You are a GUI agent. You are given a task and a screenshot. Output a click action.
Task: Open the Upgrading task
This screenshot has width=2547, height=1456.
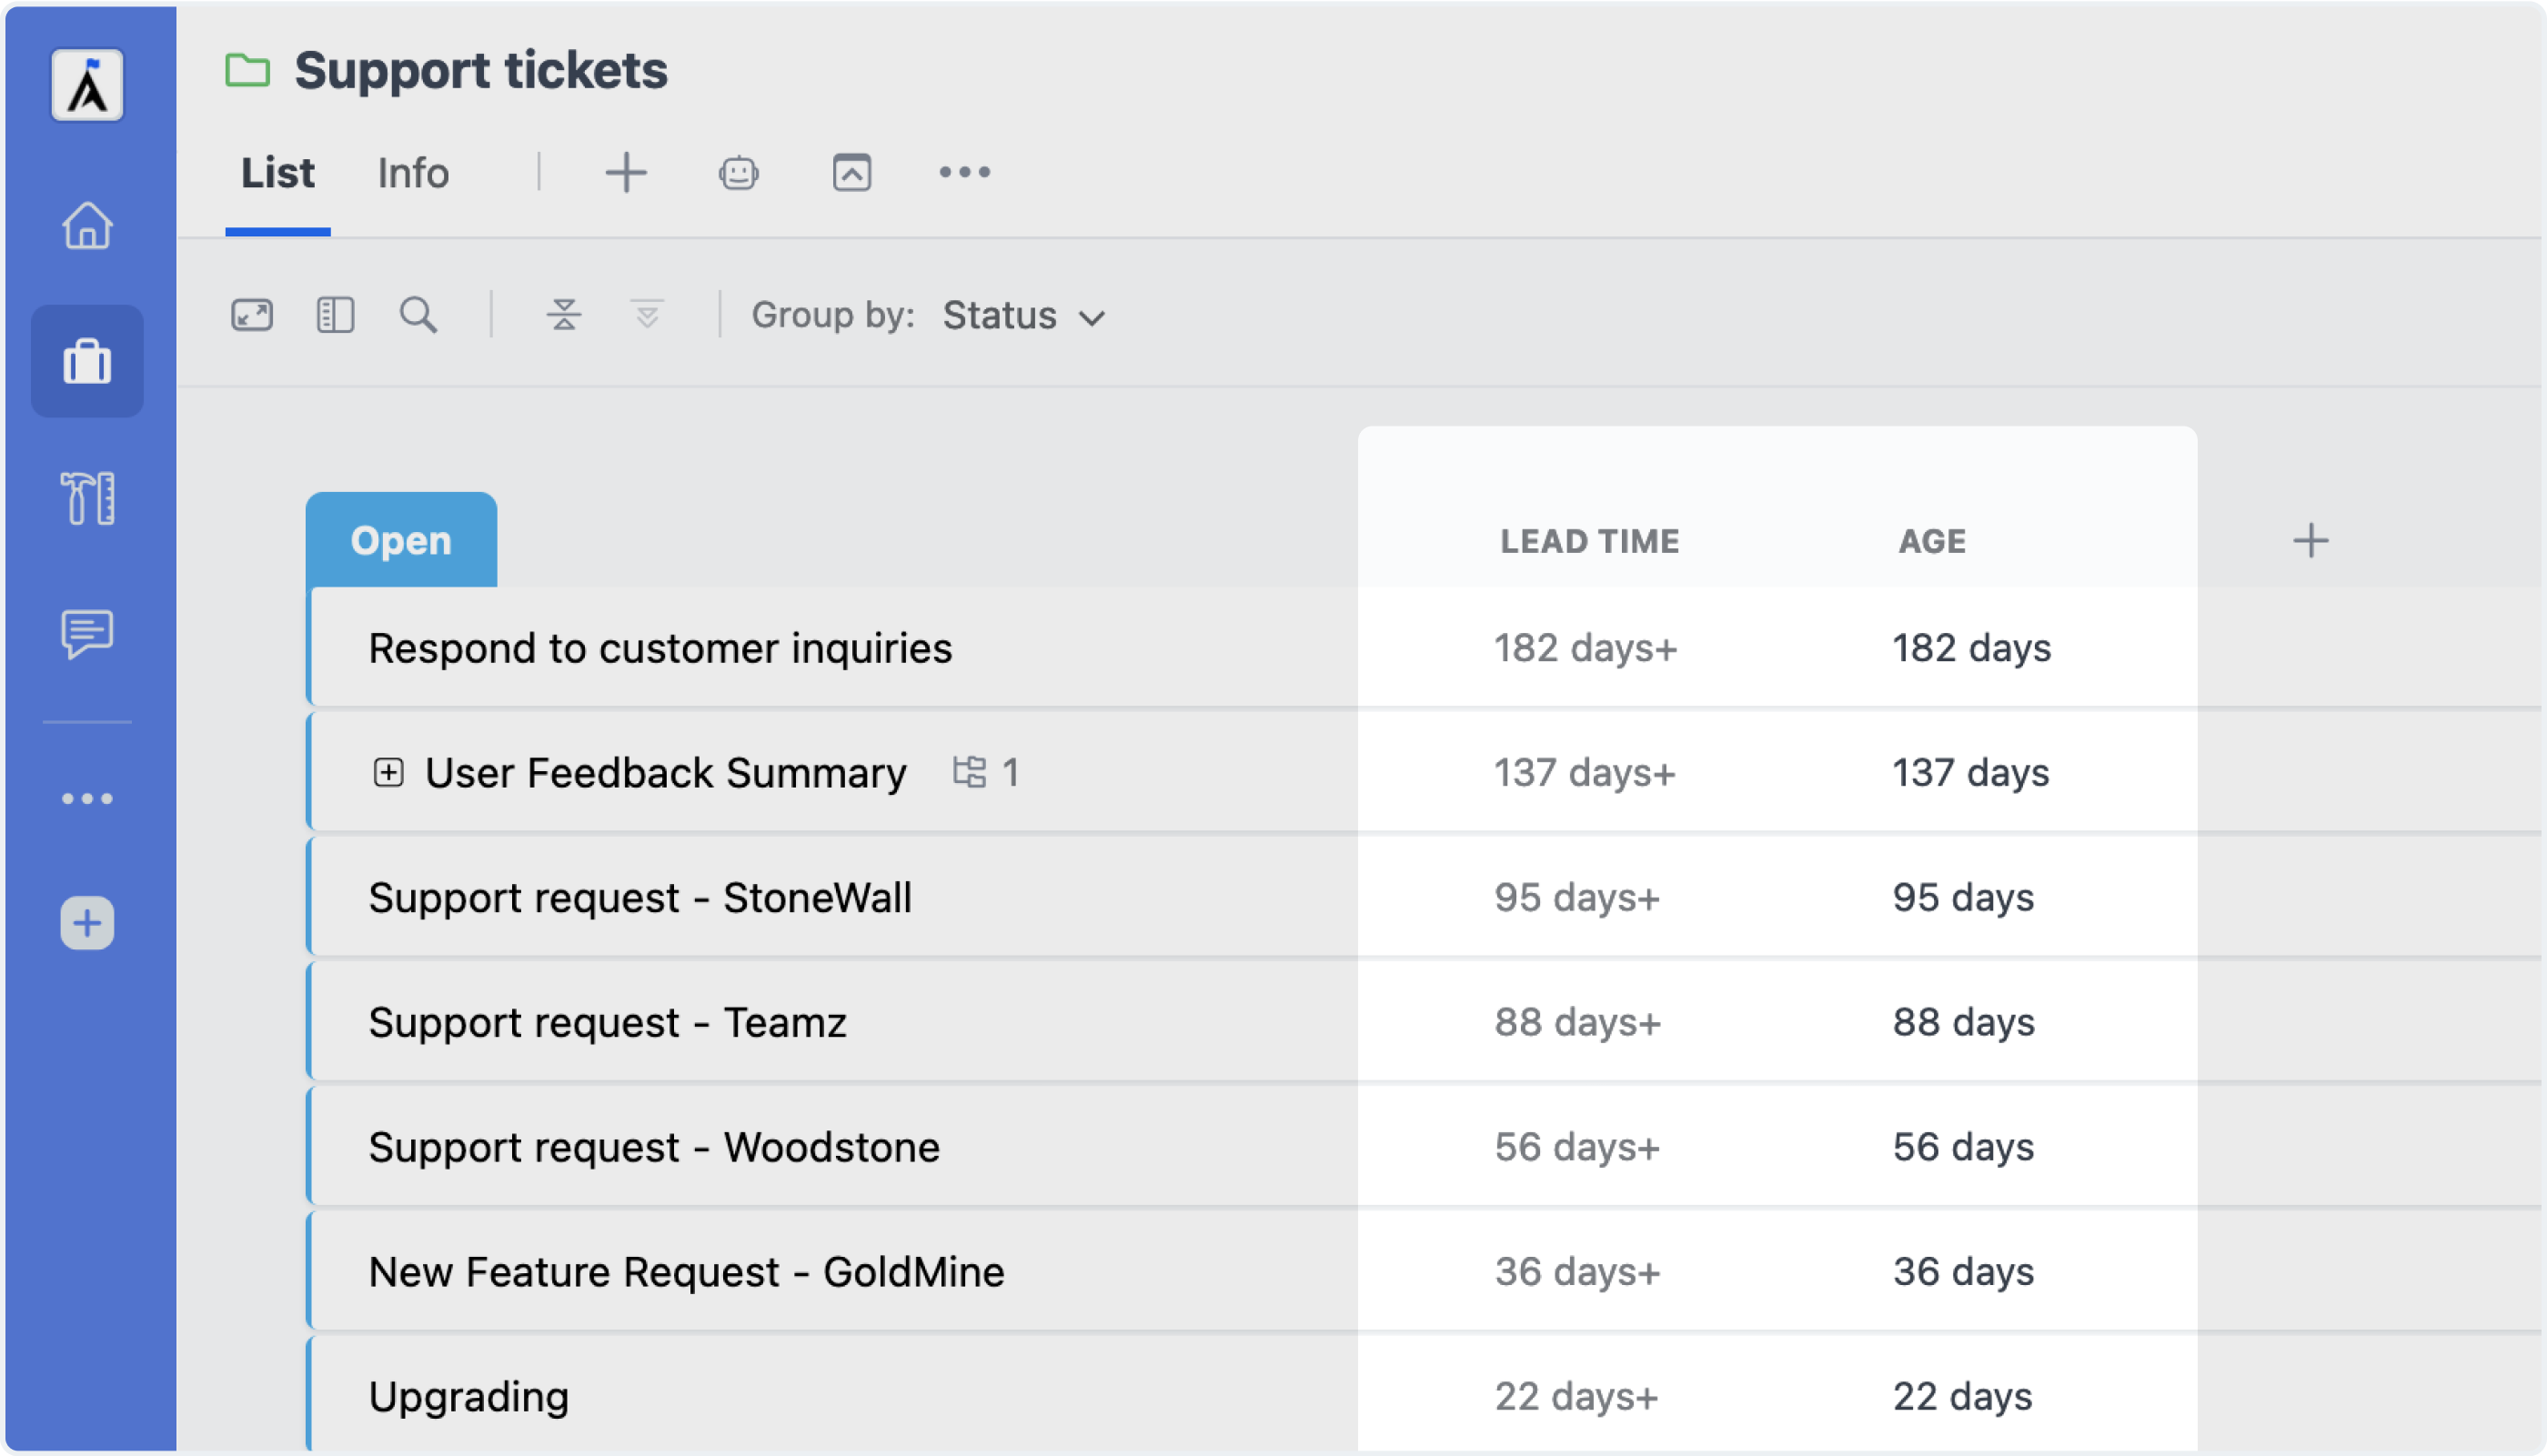coord(469,1397)
